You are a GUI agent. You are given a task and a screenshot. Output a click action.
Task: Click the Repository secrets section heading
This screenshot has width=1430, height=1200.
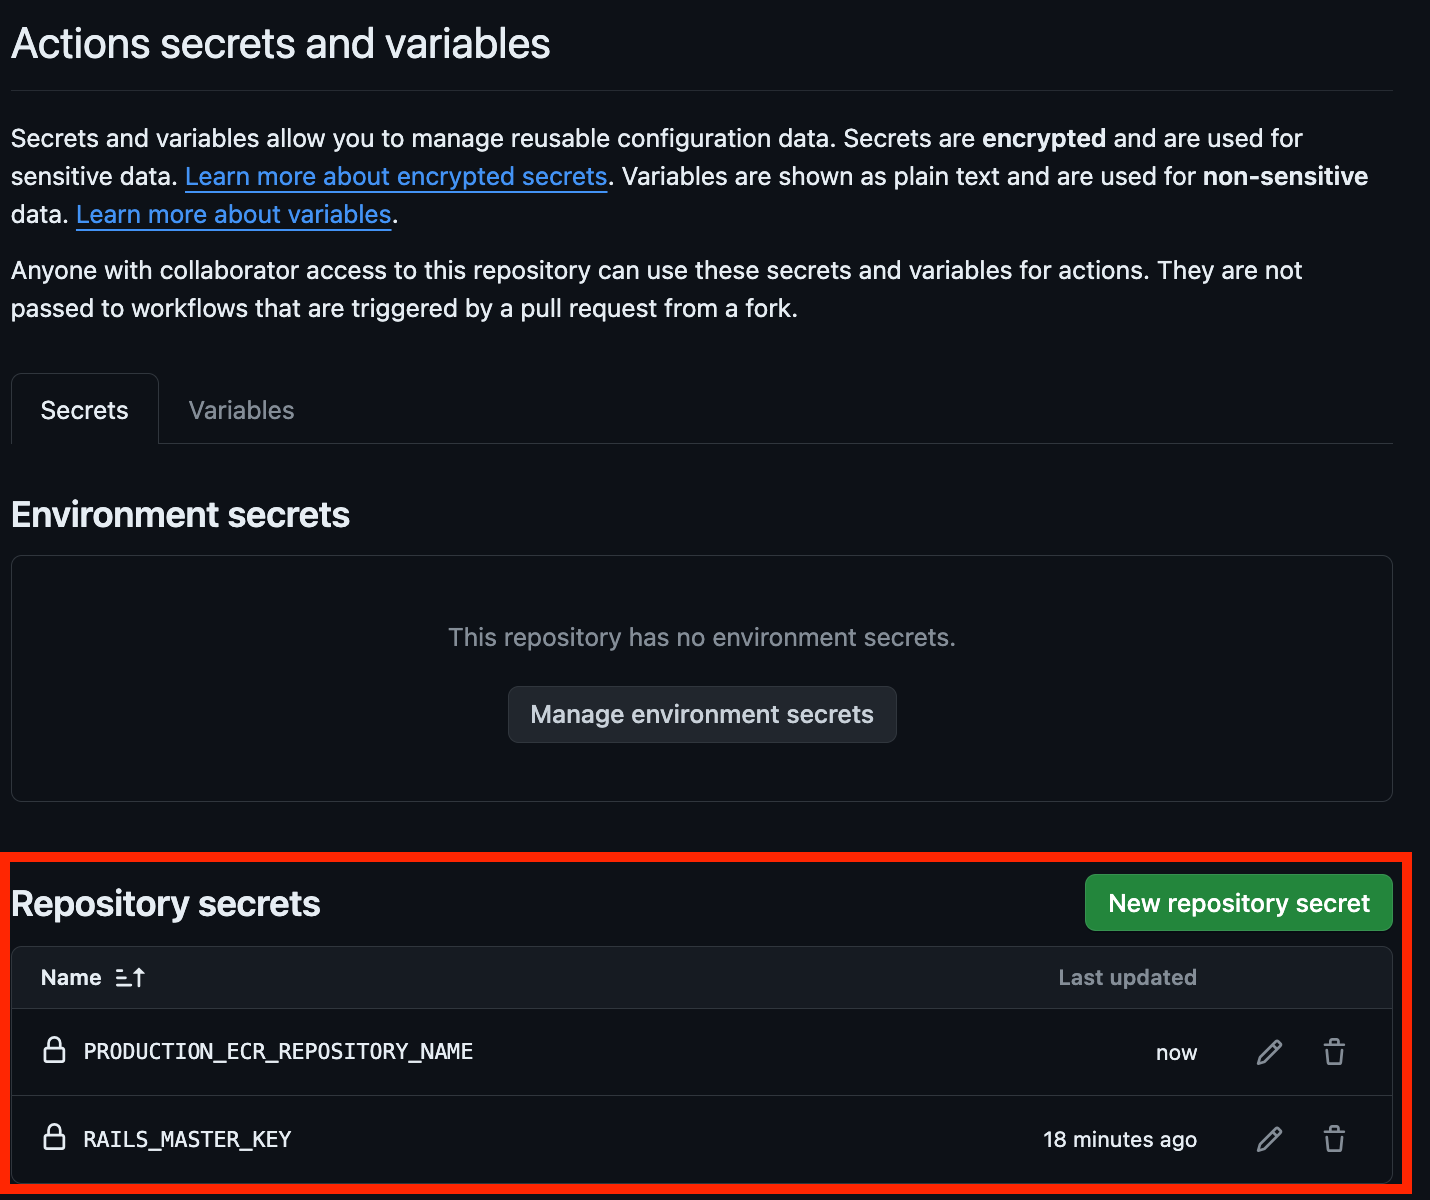point(165,902)
